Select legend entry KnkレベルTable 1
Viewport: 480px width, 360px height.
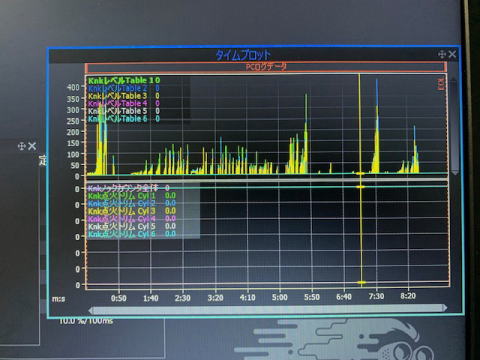(124, 80)
